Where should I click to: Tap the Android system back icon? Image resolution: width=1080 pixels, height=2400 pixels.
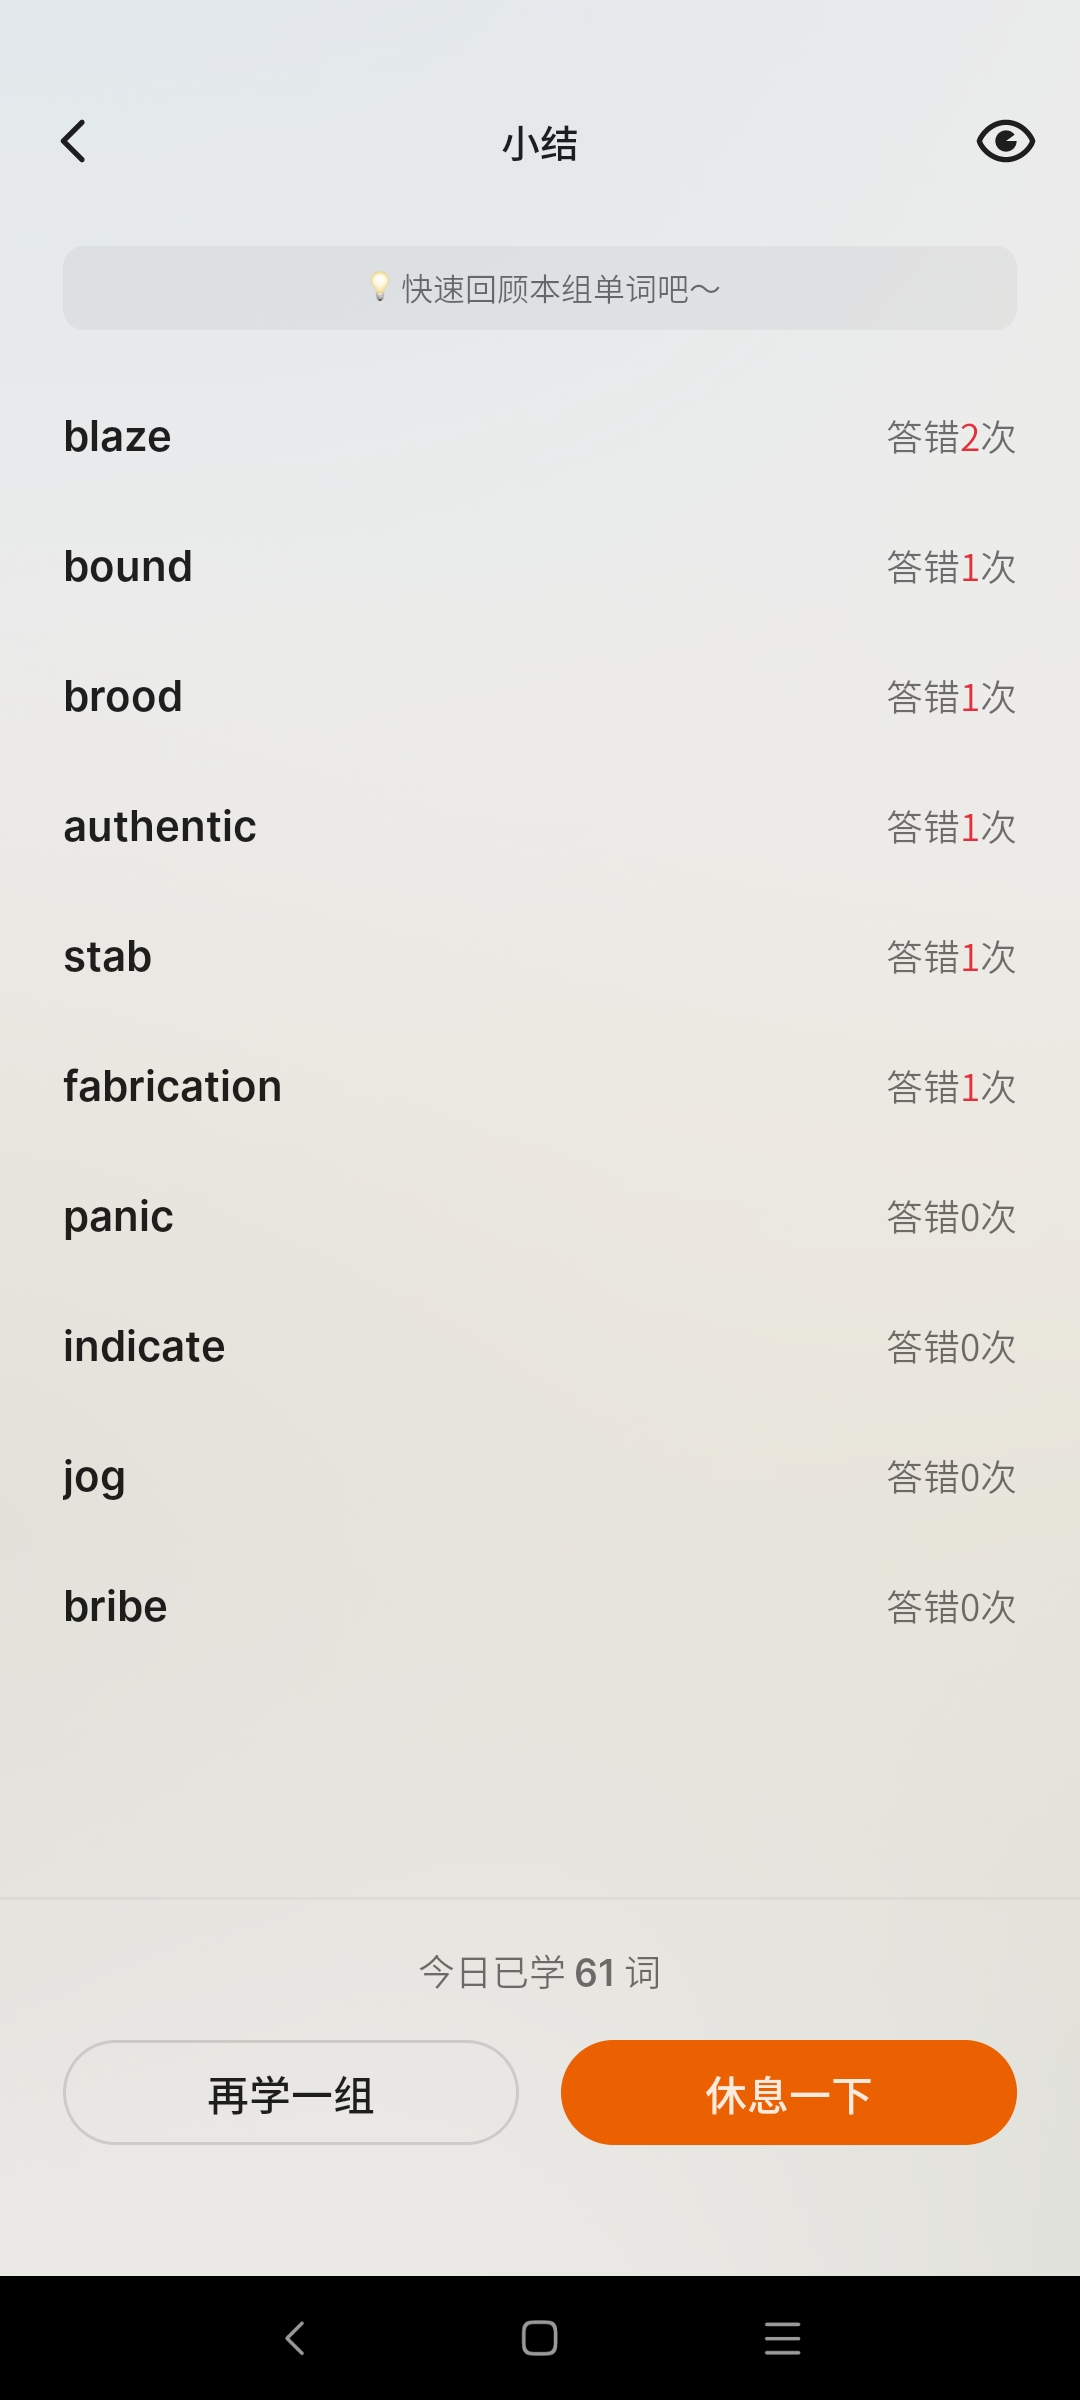(x=295, y=2338)
